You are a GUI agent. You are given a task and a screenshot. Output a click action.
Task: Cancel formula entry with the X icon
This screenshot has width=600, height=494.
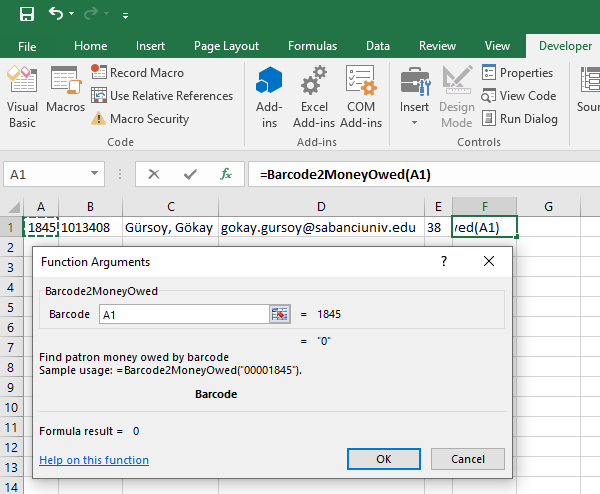click(x=154, y=174)
